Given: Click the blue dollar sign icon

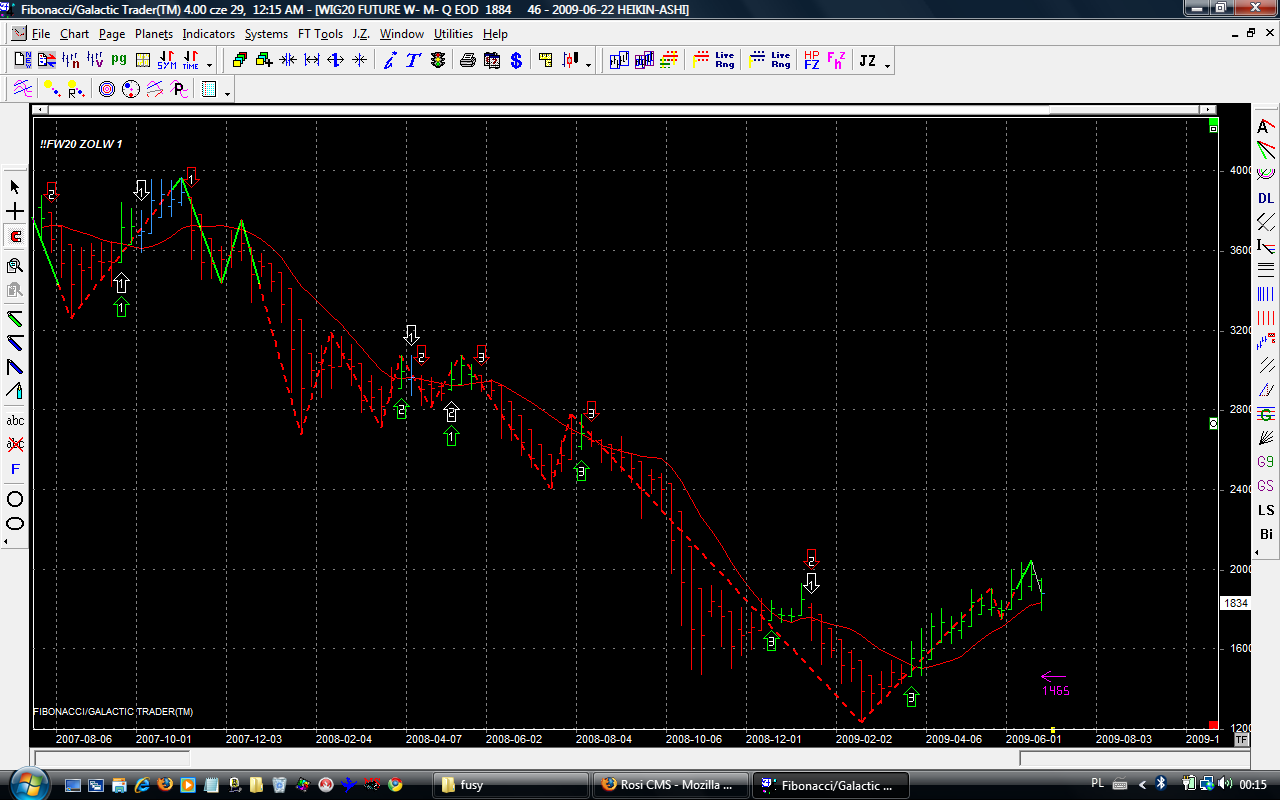Looking at the screenshot, I should 516,61.
